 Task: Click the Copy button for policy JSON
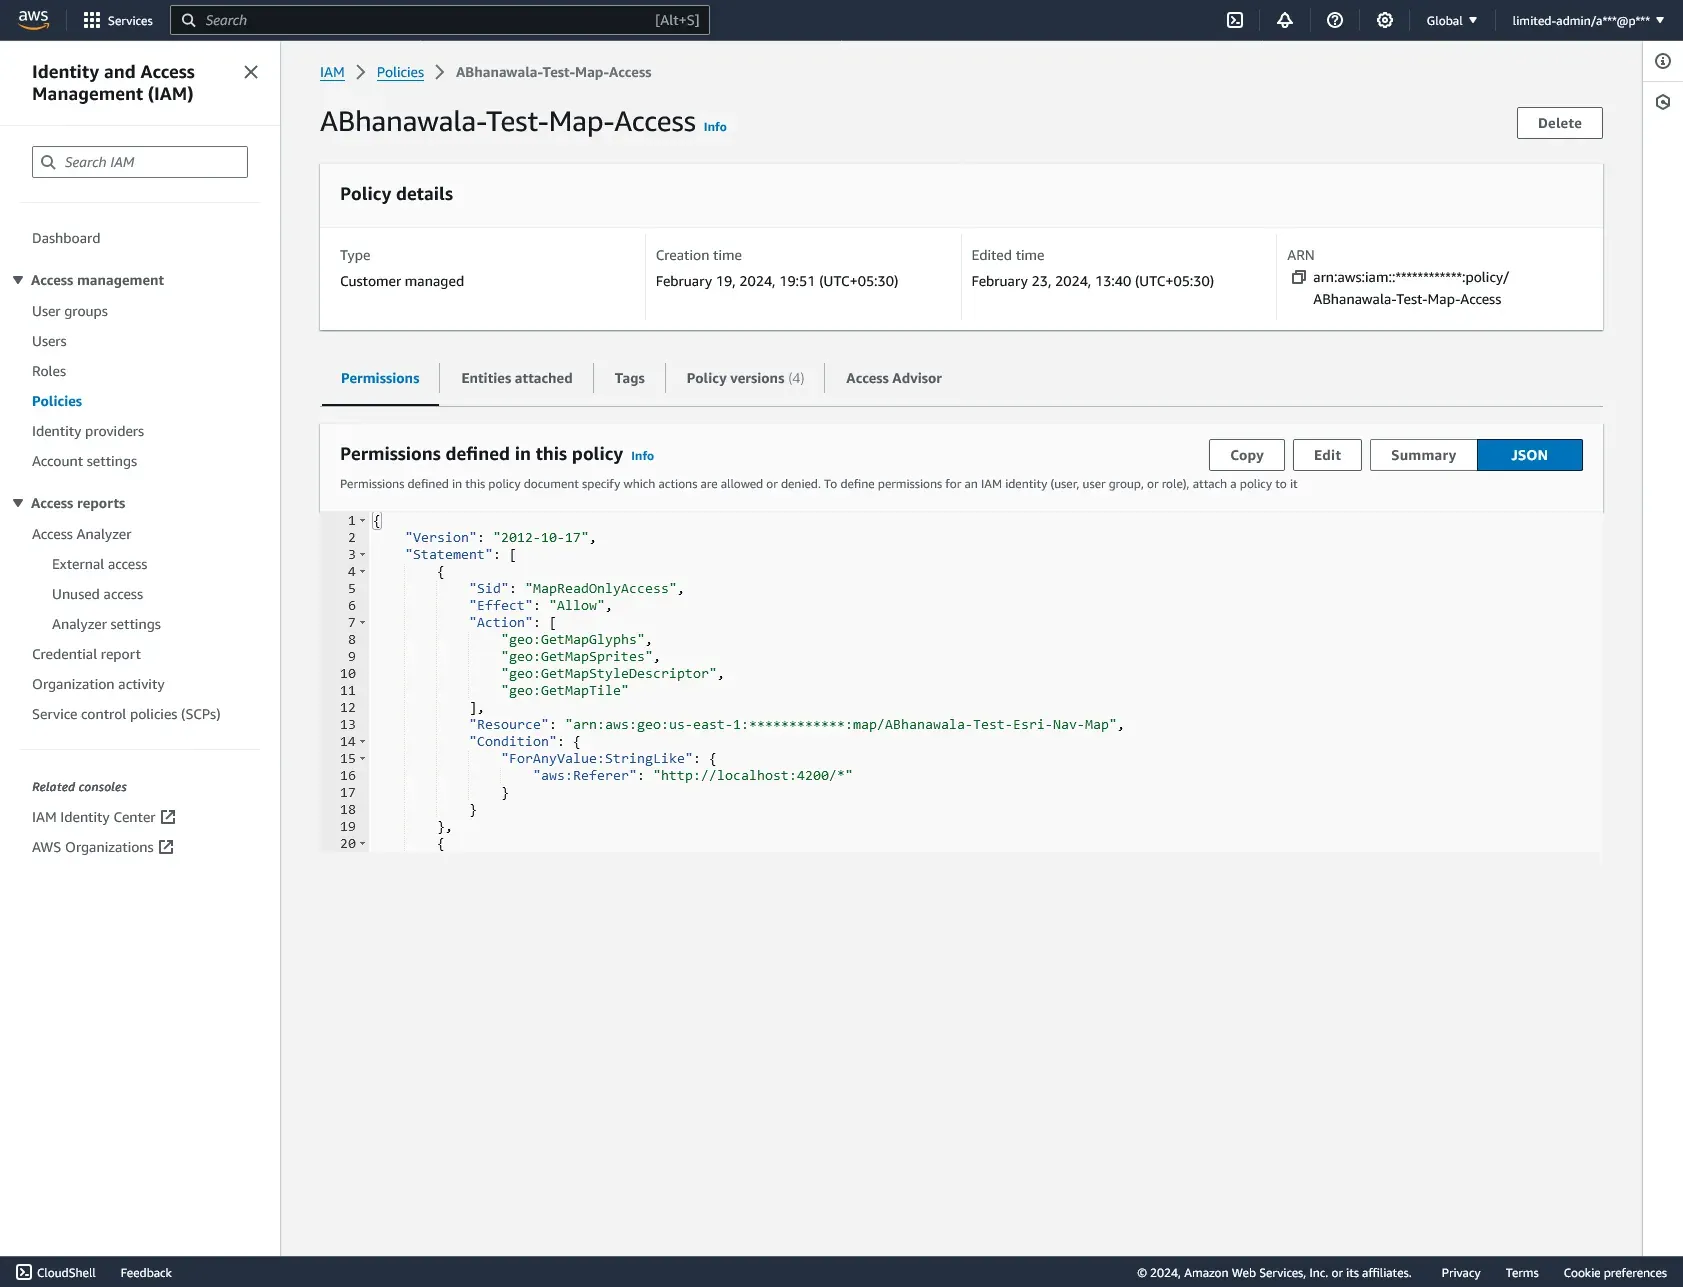[1246, 455]
